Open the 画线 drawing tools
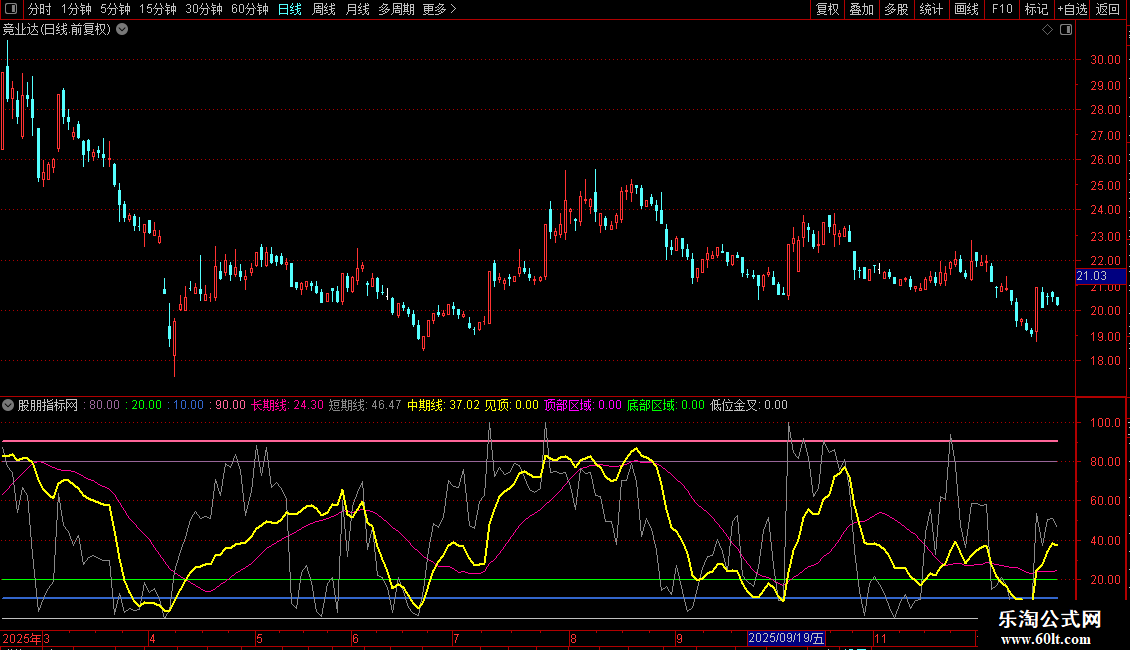1130x650 pixels. click(x=966, y=9)
